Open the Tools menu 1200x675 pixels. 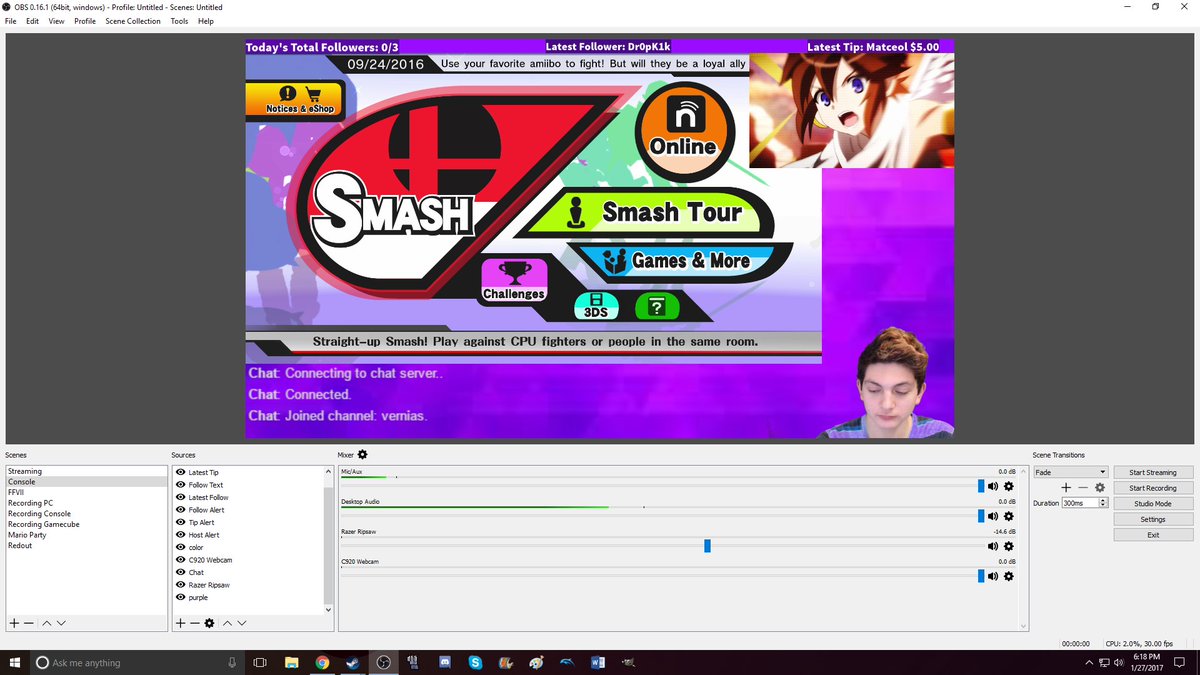tap(179, 21)
